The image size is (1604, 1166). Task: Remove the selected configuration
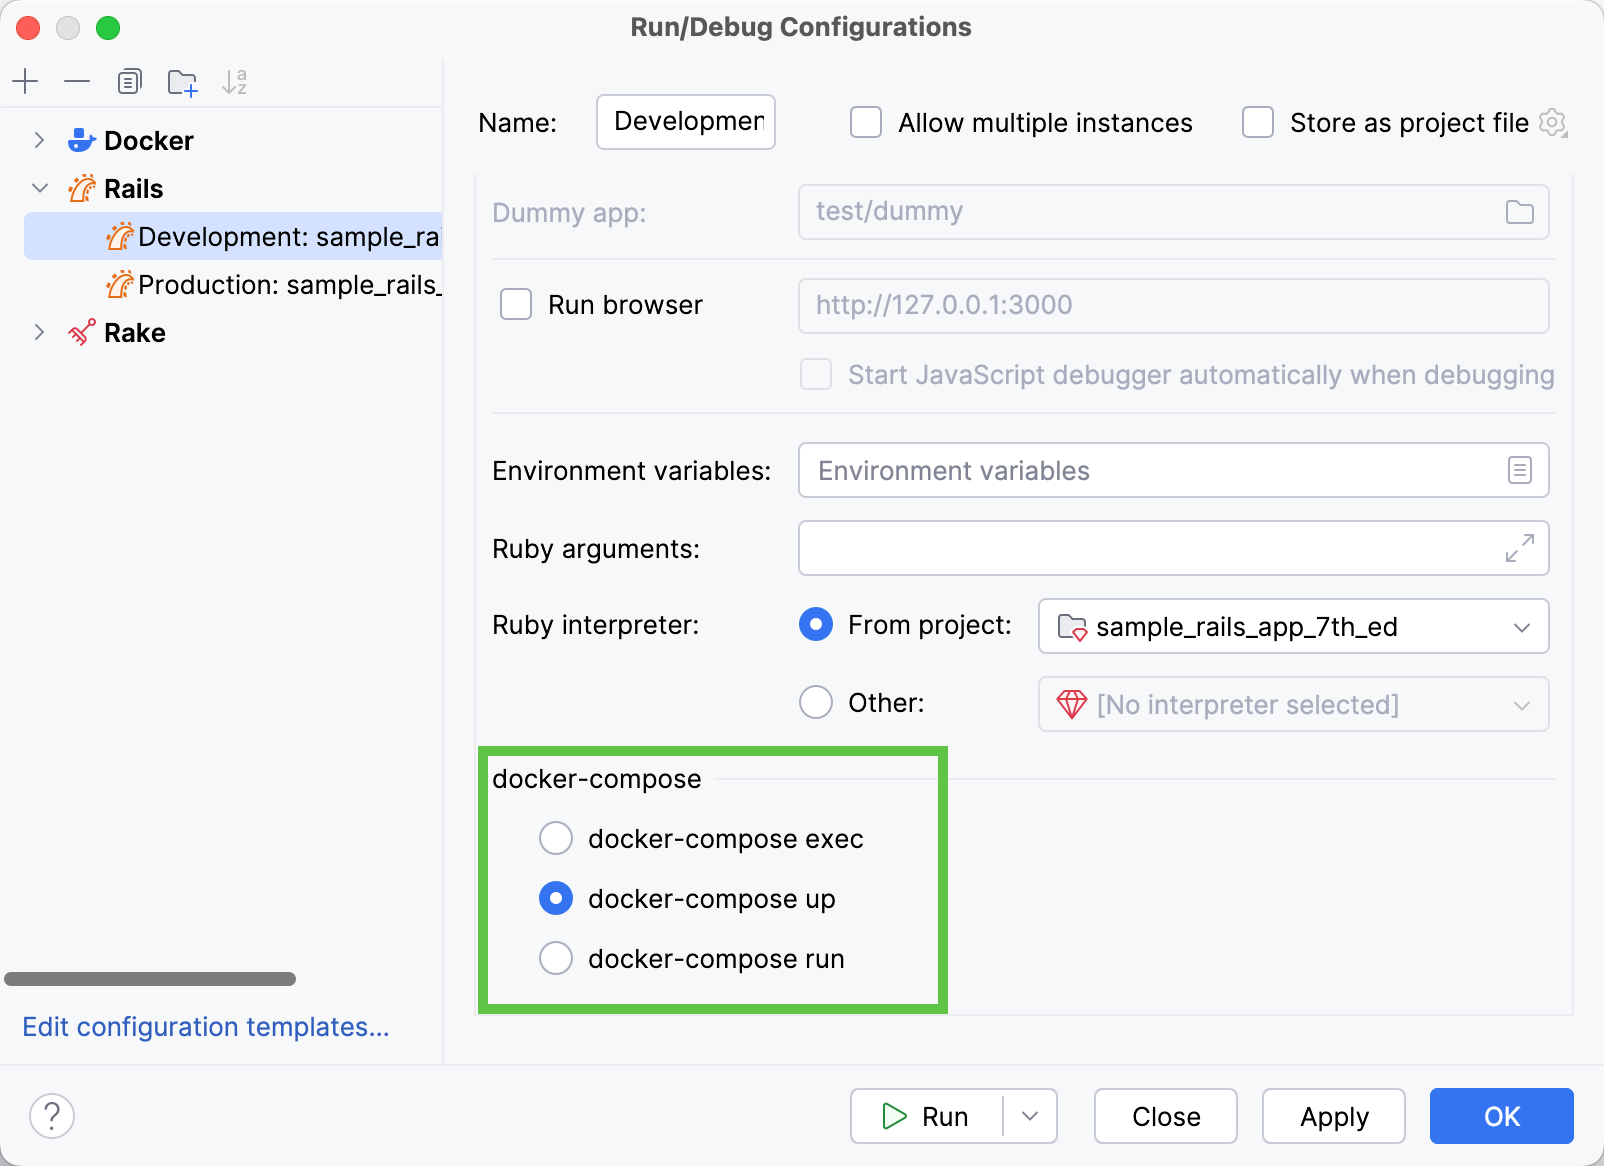pos(77,81)
